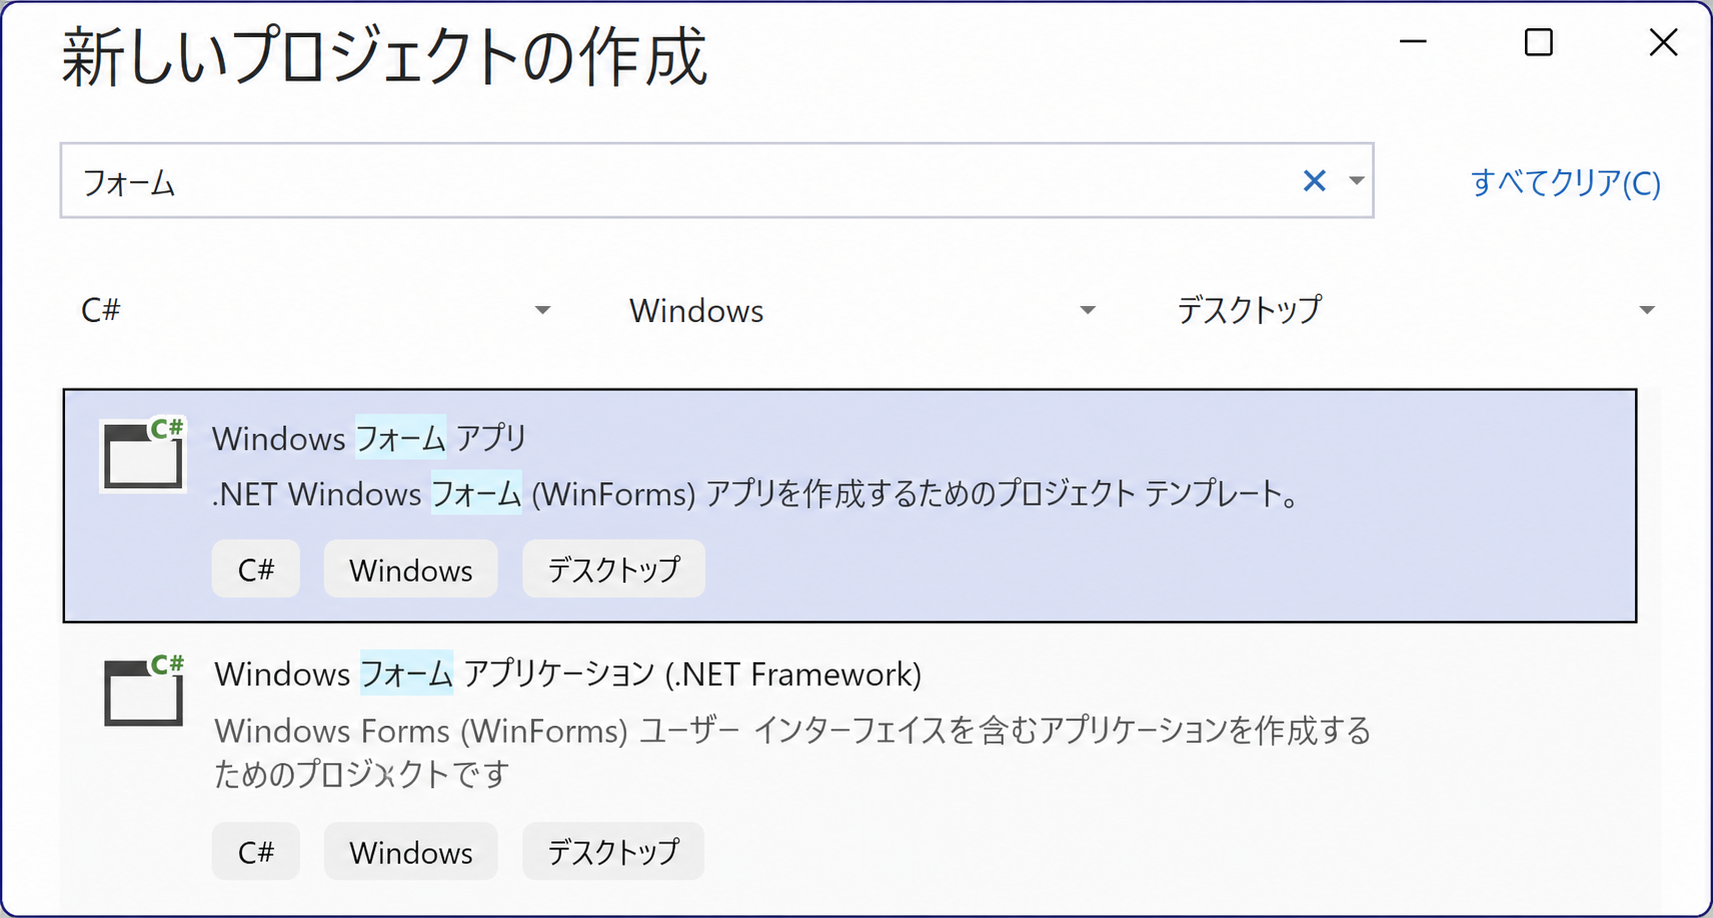This screenshot has width=1713, height=918.
Task: Click the Windows tag under the .NET Framework template
Action: point(411,852)
